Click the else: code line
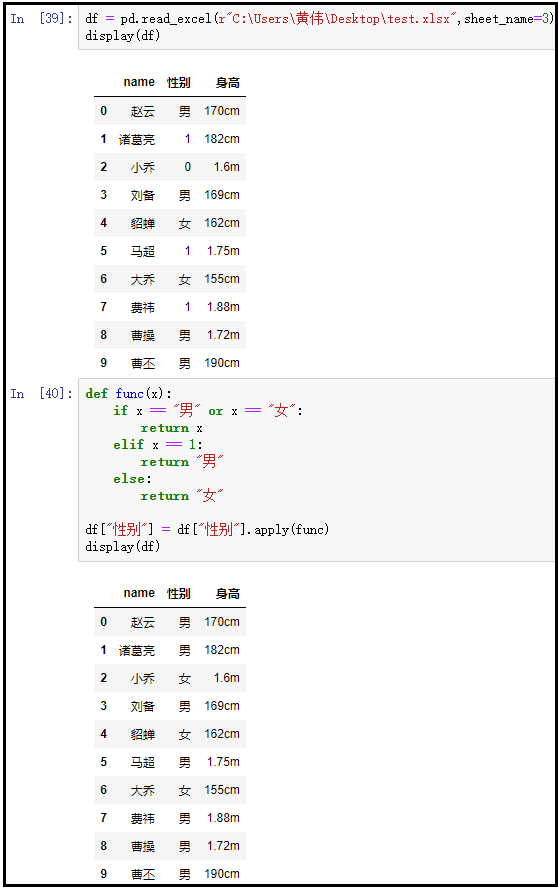Image resolution: width=558 pixels, height=890 pixels. (x=132, y=479)
